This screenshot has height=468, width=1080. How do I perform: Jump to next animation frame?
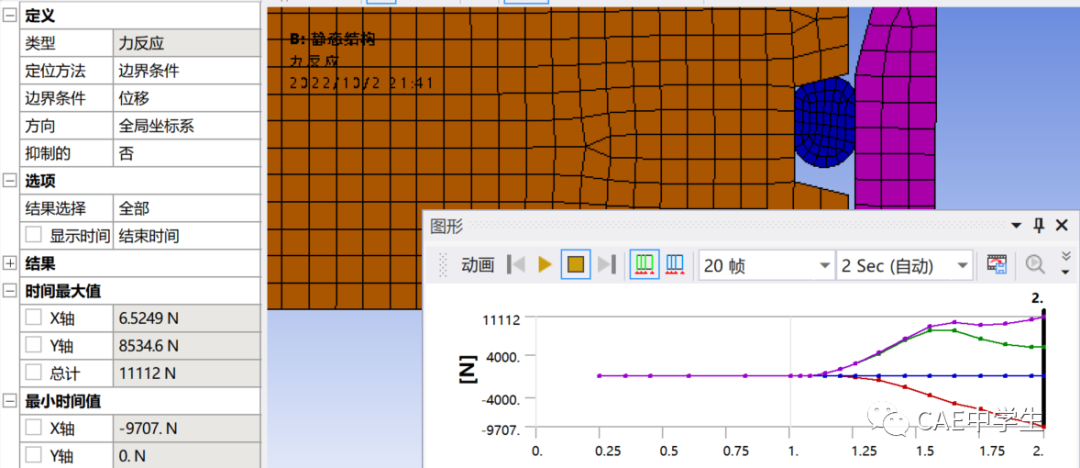(x=606, y=265)
